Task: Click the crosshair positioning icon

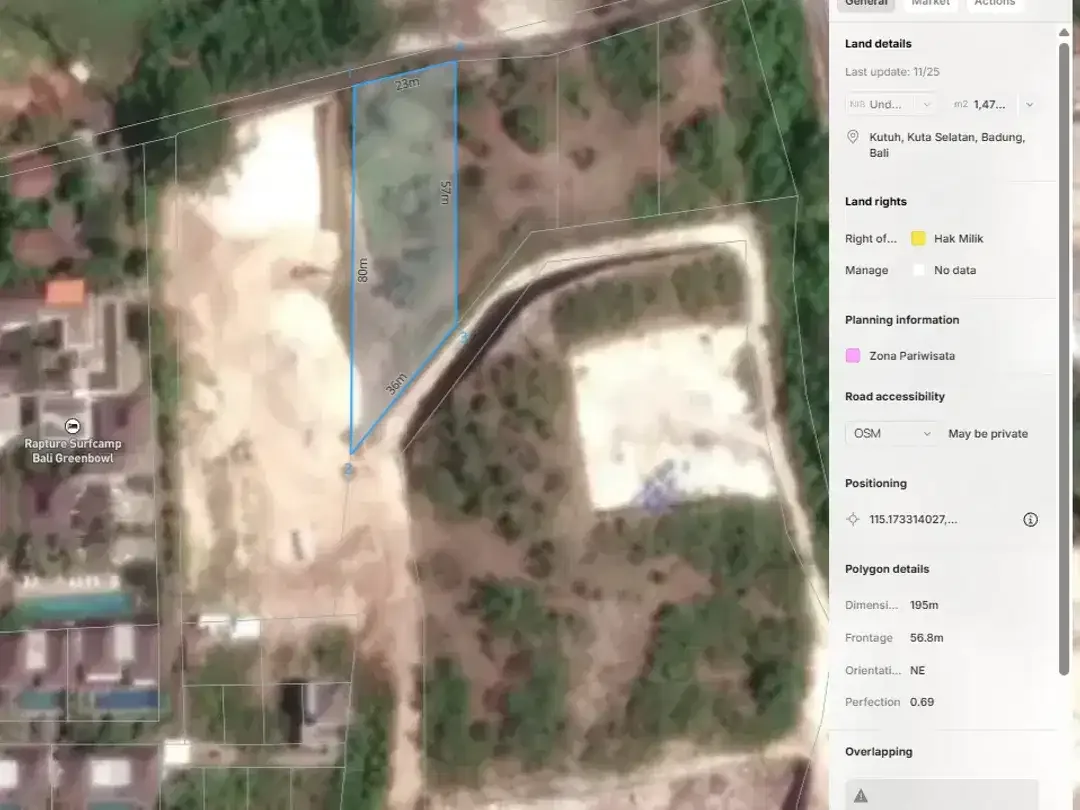Action: (853, 519)
